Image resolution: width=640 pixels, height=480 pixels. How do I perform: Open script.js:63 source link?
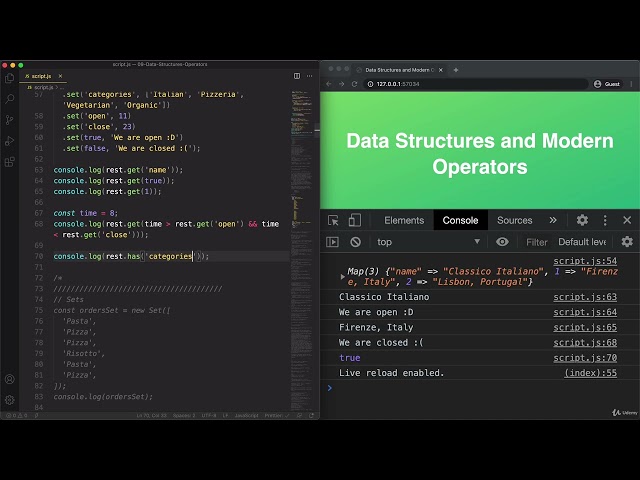point(585,297)
